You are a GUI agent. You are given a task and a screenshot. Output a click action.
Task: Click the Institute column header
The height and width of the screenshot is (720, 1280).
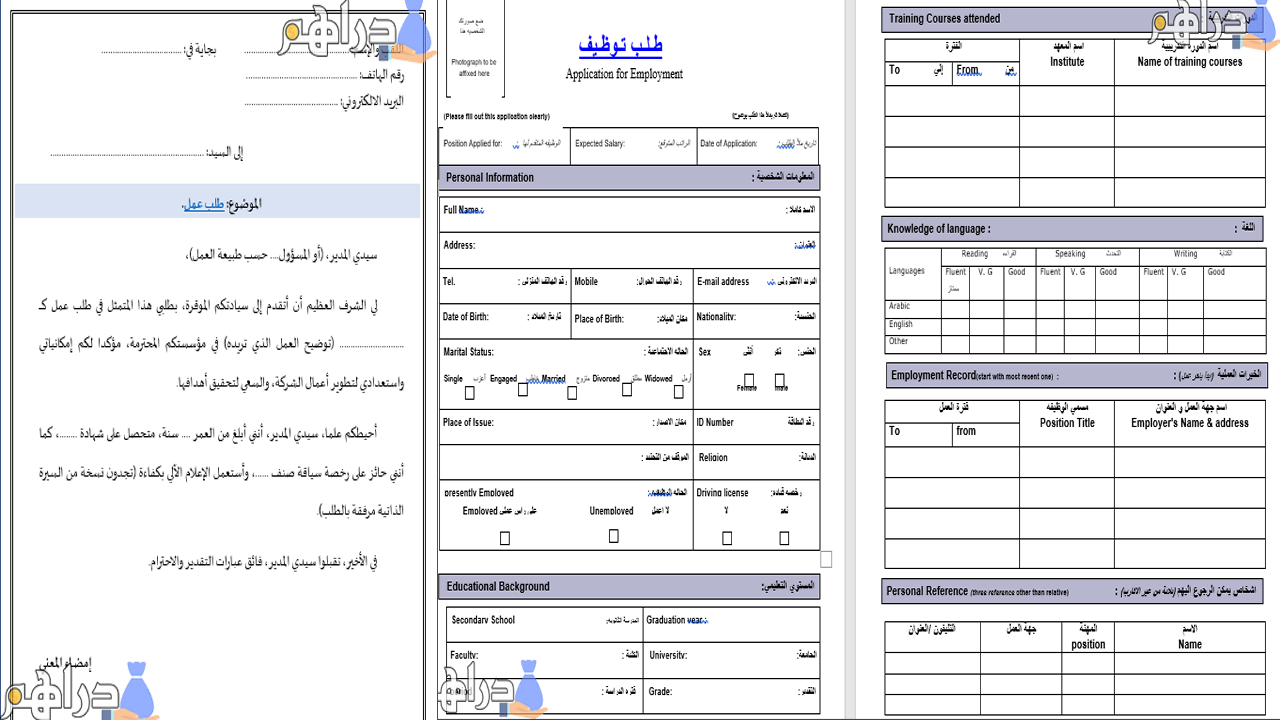(x=1067, y=62)
